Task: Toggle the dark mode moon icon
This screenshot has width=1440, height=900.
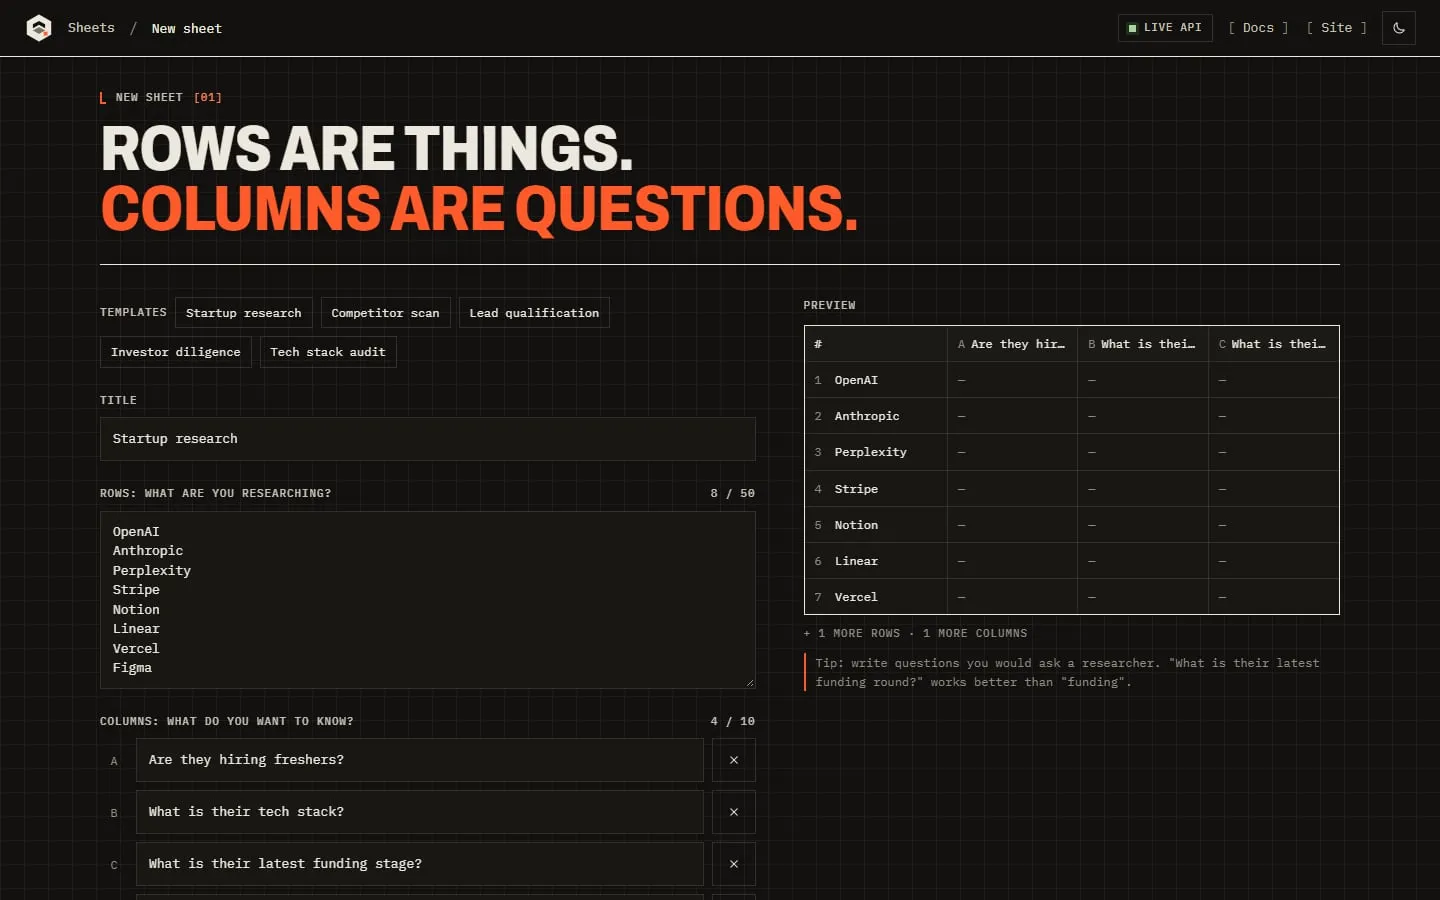Action: [1399, 28]
